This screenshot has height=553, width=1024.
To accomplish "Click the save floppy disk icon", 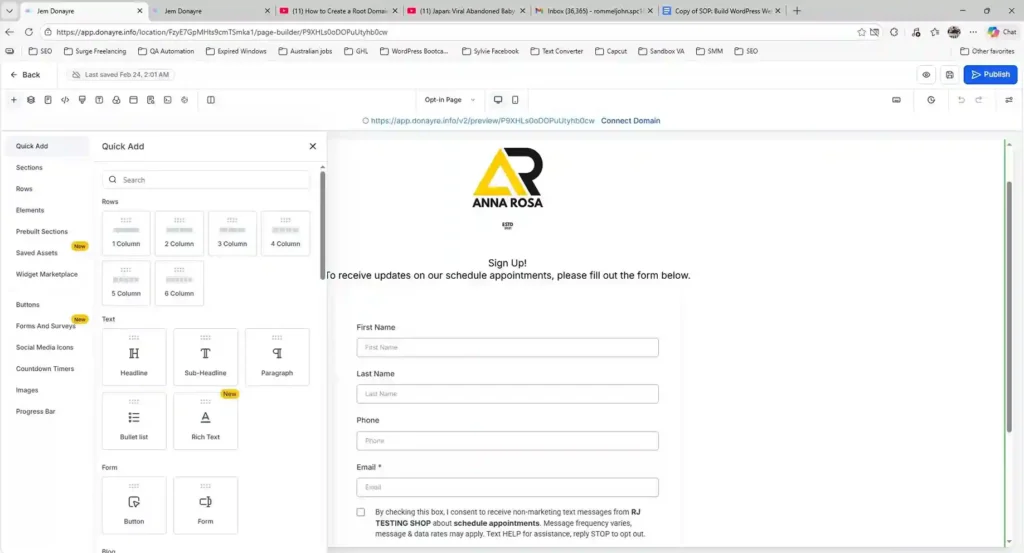I will 950,74.
